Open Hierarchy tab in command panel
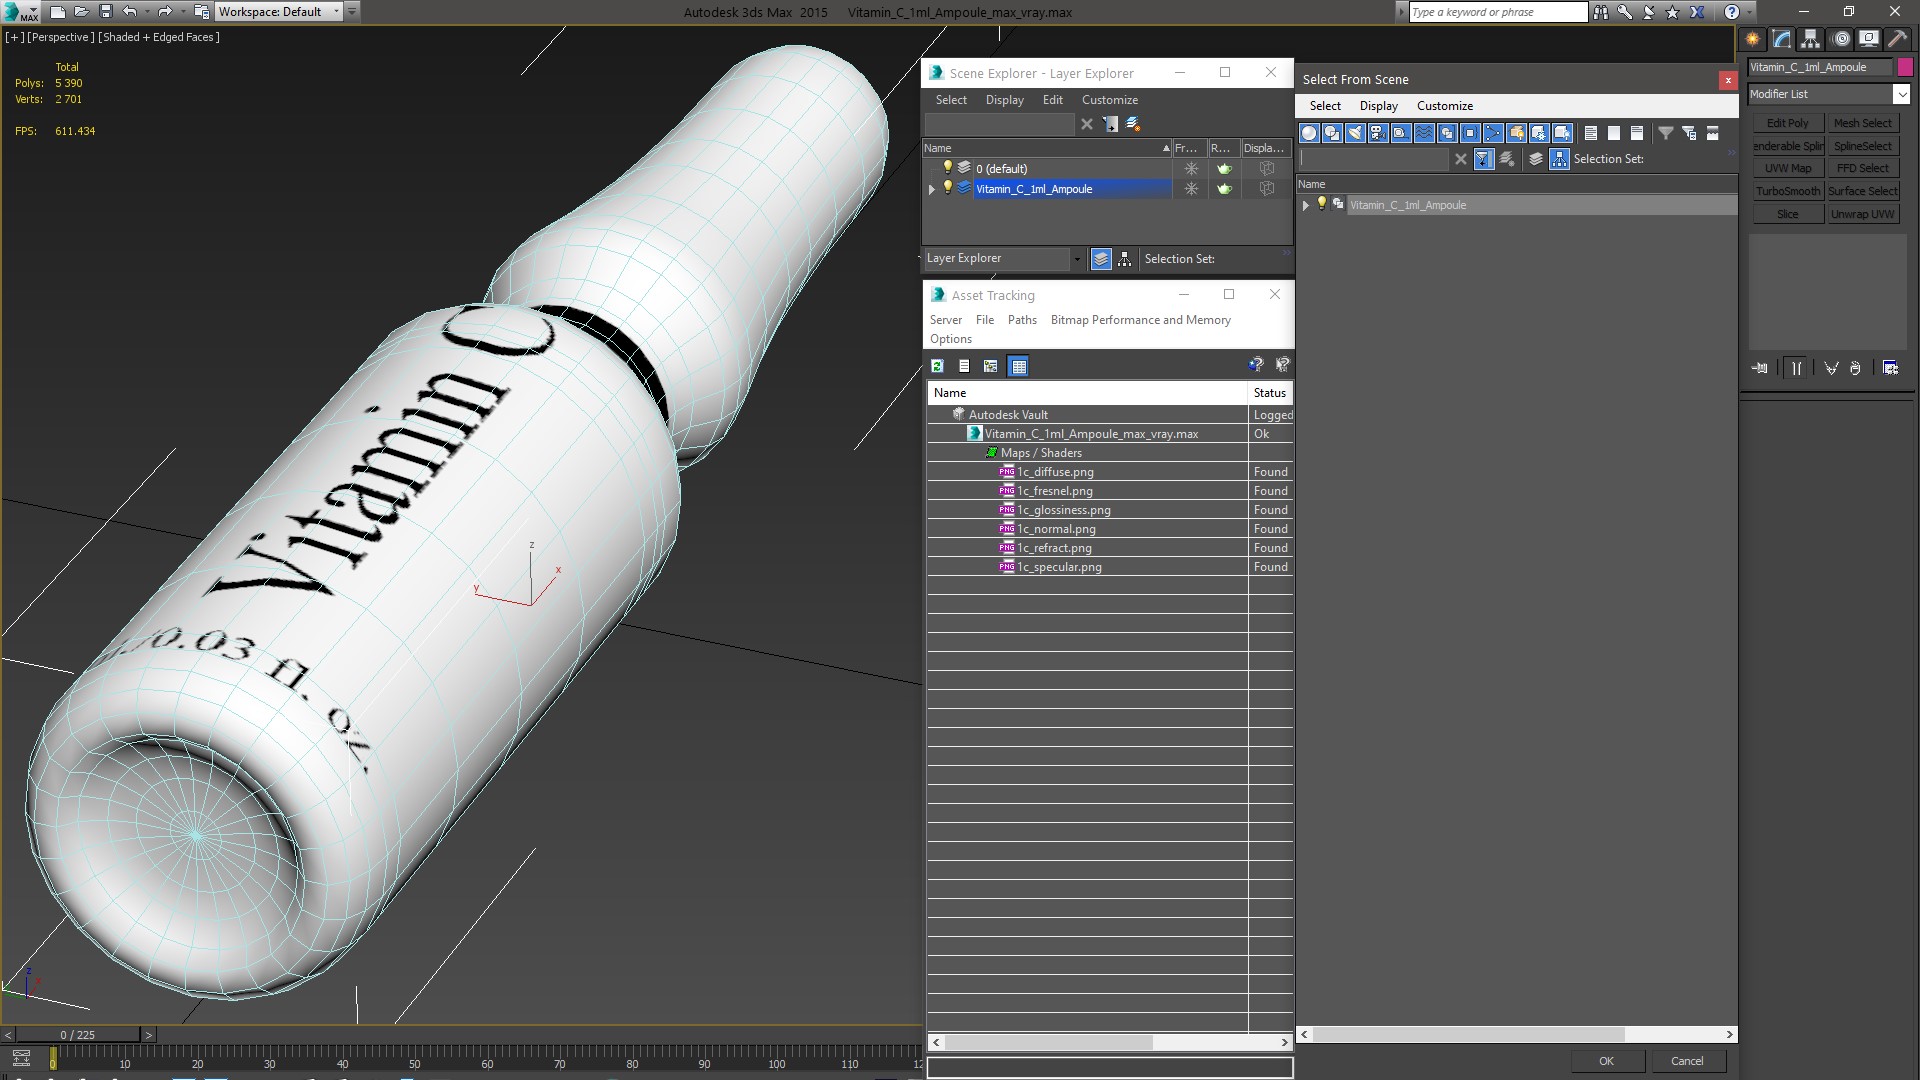The width and height of the screenshot is (1920, 1080). click(1810, 39)
